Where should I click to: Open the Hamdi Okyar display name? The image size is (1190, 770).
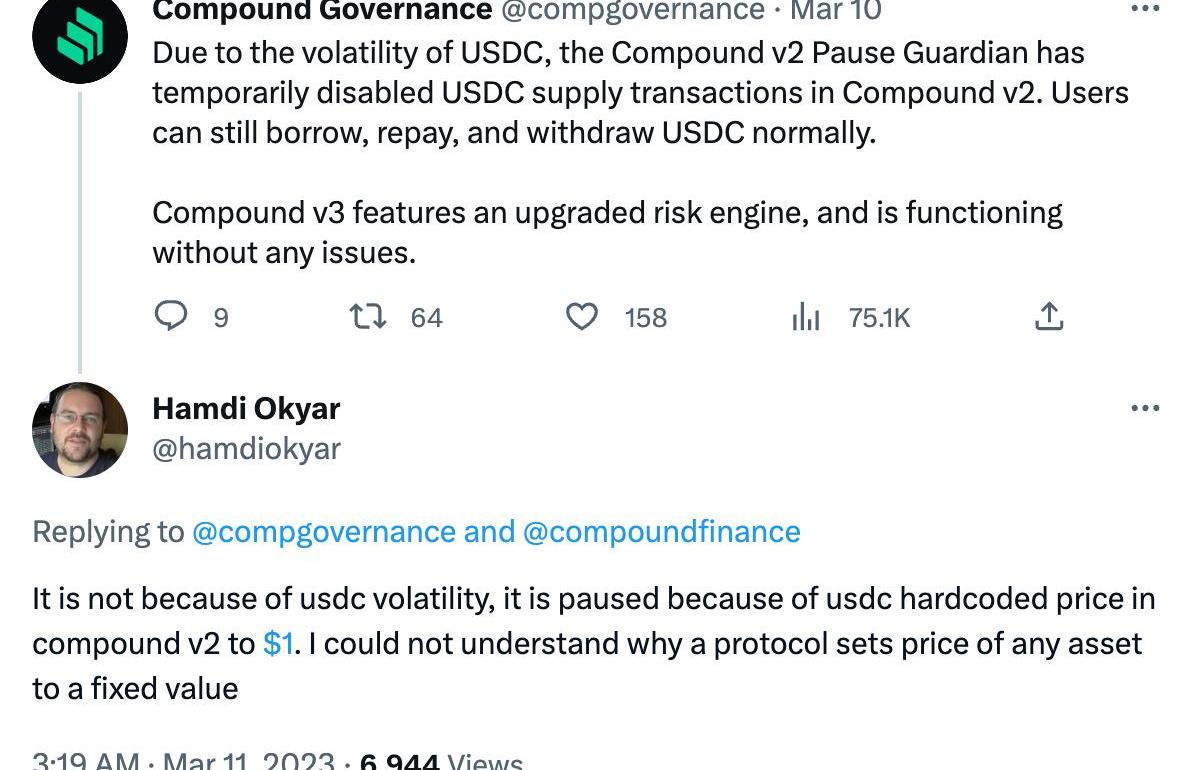(246, 408)
